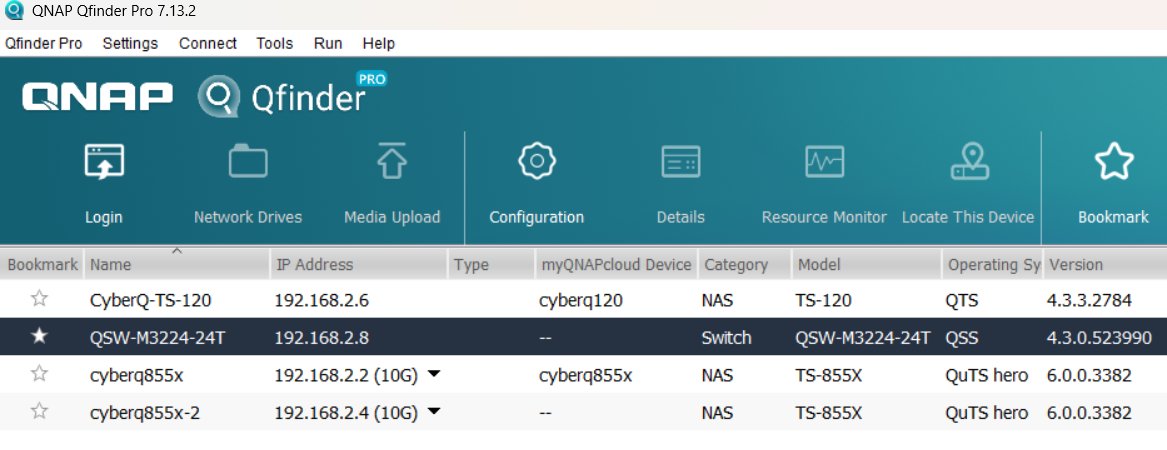The image size is (1167, 450).
Task: Open the Tools menu
Action: 274,43
